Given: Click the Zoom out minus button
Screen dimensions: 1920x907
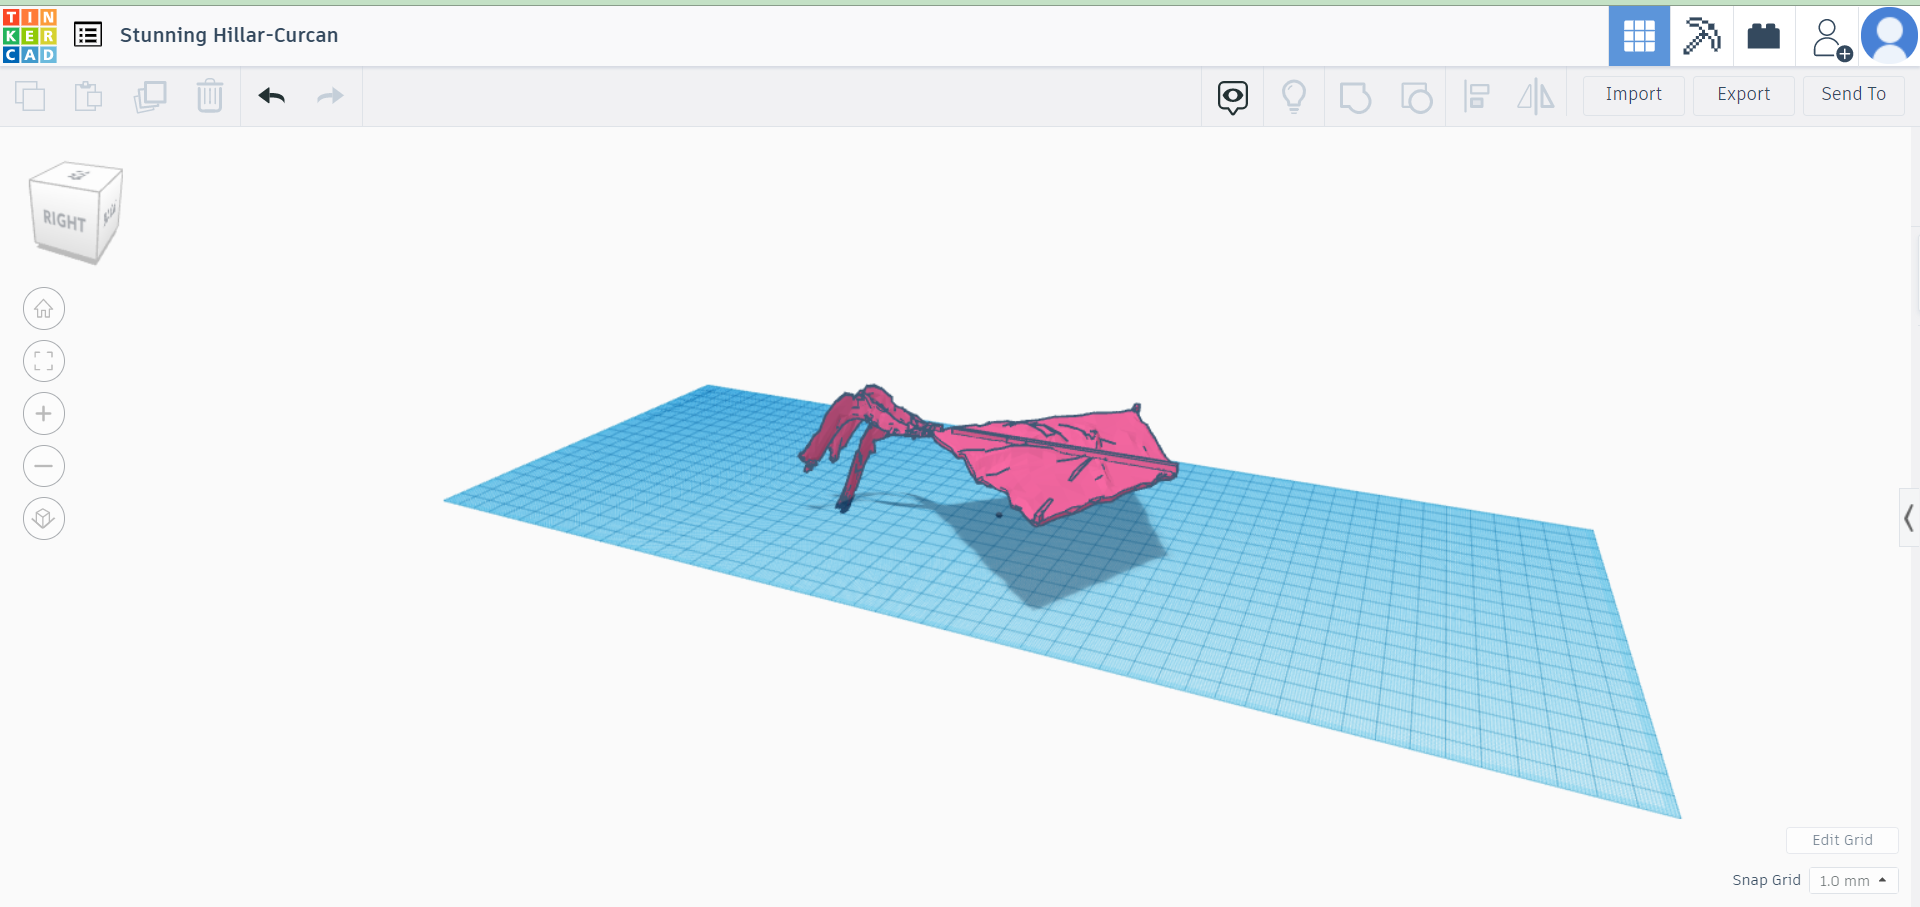Looking at the screenshot, I should 44,466.
